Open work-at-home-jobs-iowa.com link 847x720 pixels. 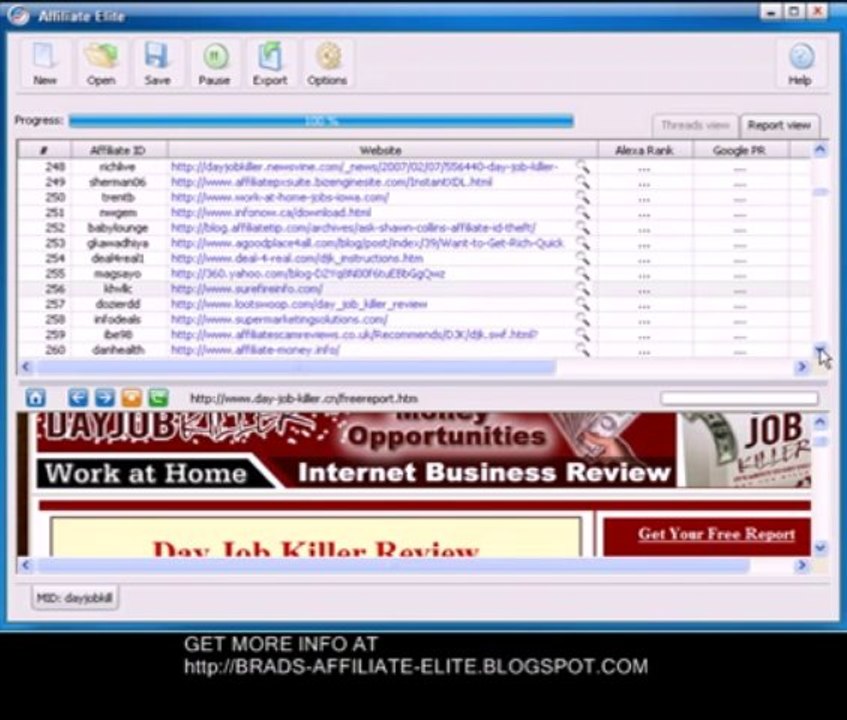coord(280,197)
